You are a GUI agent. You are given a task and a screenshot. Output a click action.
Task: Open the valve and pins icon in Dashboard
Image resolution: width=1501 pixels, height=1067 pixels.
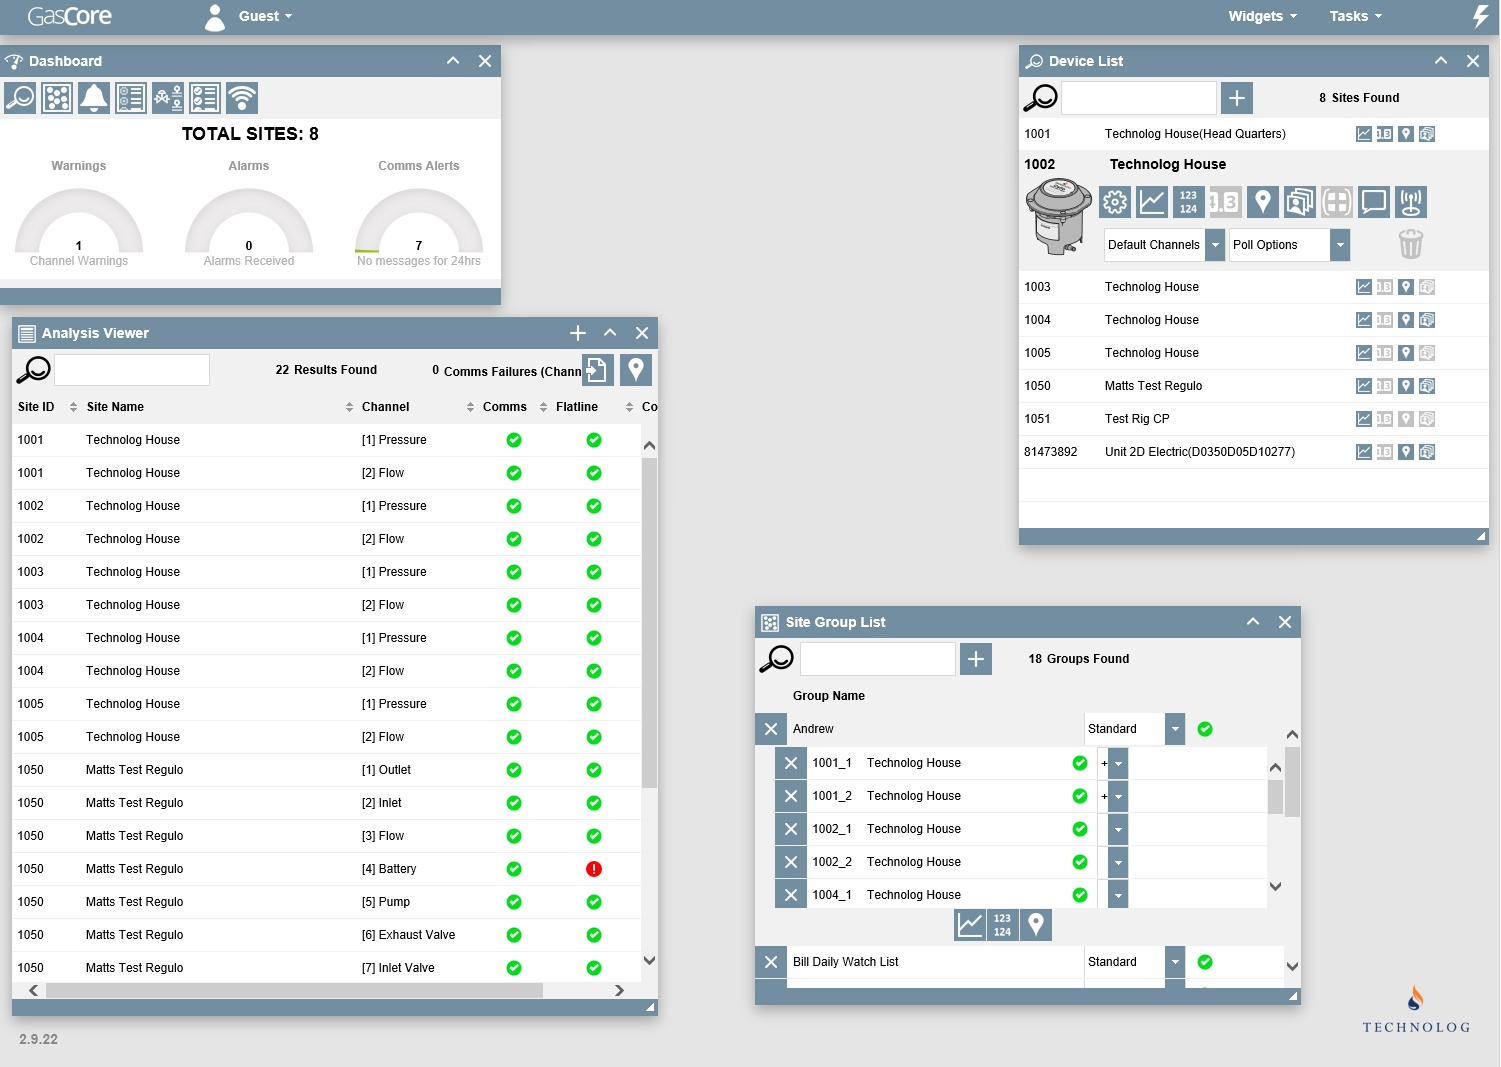(168, 98)
